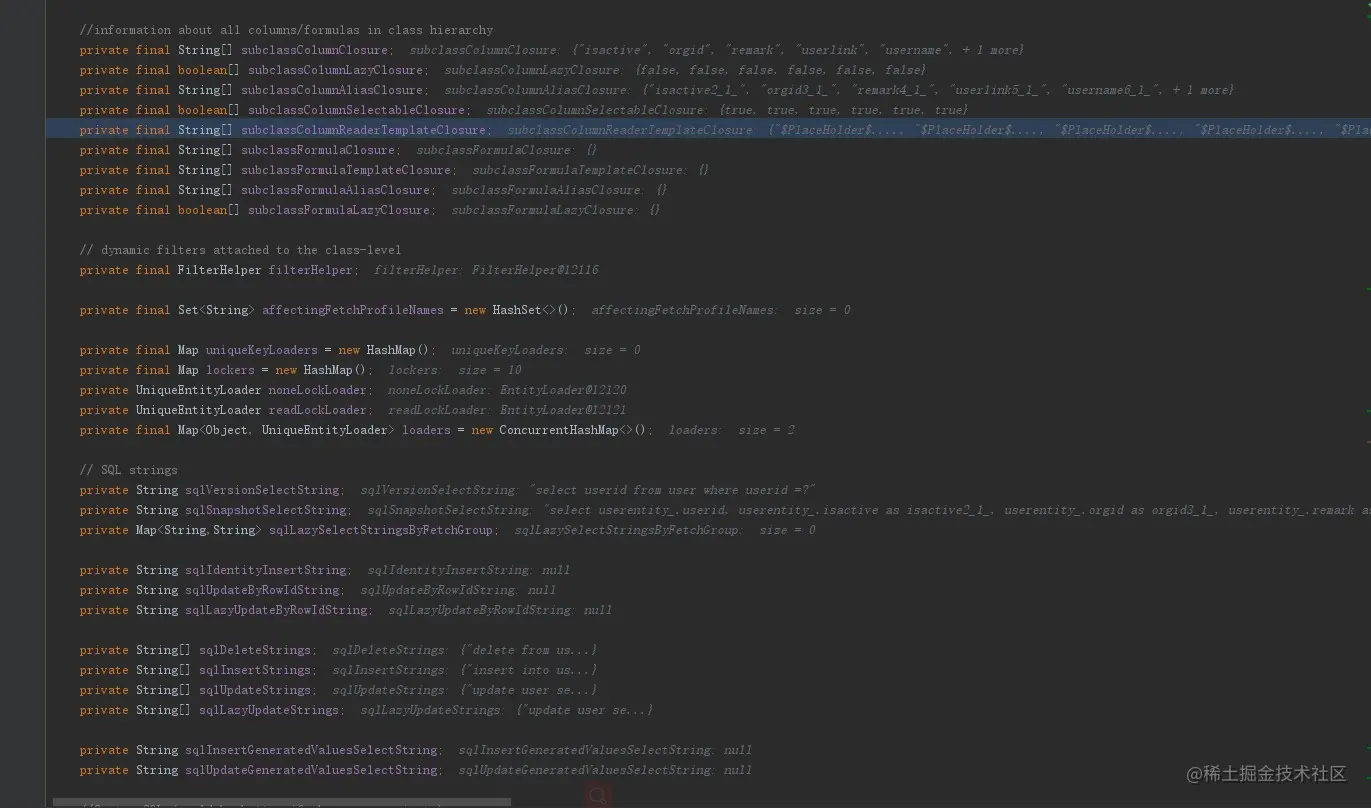
Task: Click the 稀土掘金技术社区 watermark link
Action: (1262, 774)
